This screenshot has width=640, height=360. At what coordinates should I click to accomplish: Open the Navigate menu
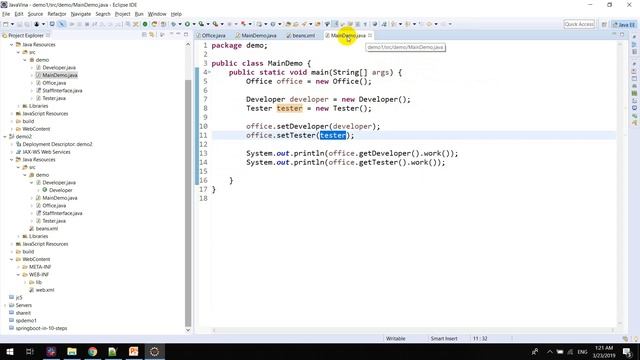(x=81, y=14)
